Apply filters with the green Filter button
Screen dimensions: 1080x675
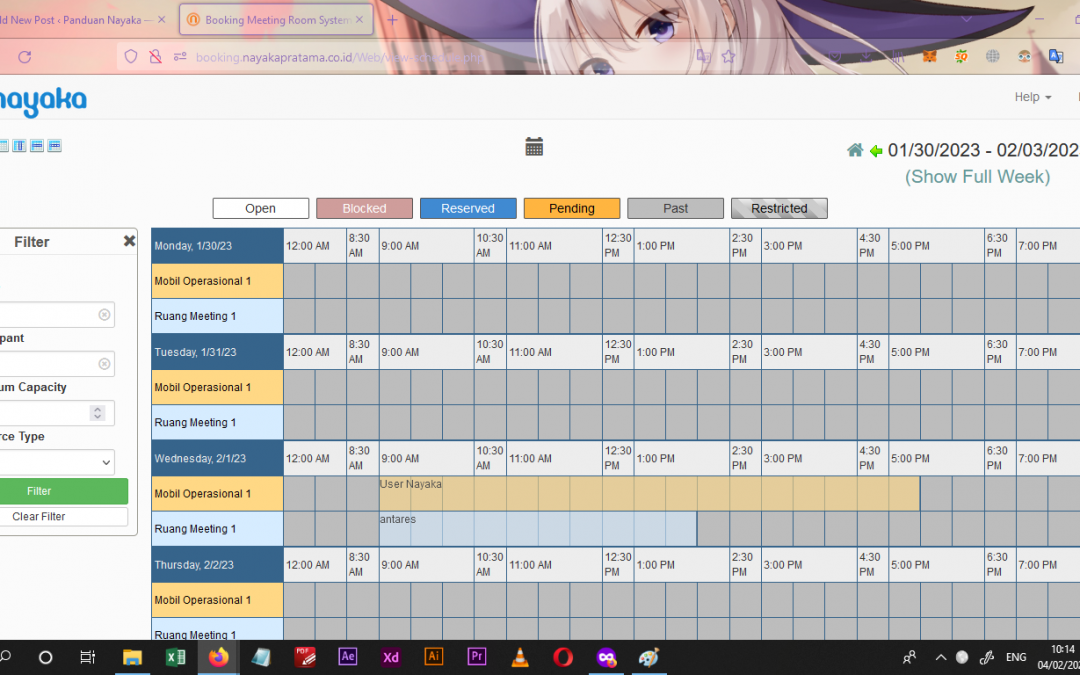click(64, 491)
